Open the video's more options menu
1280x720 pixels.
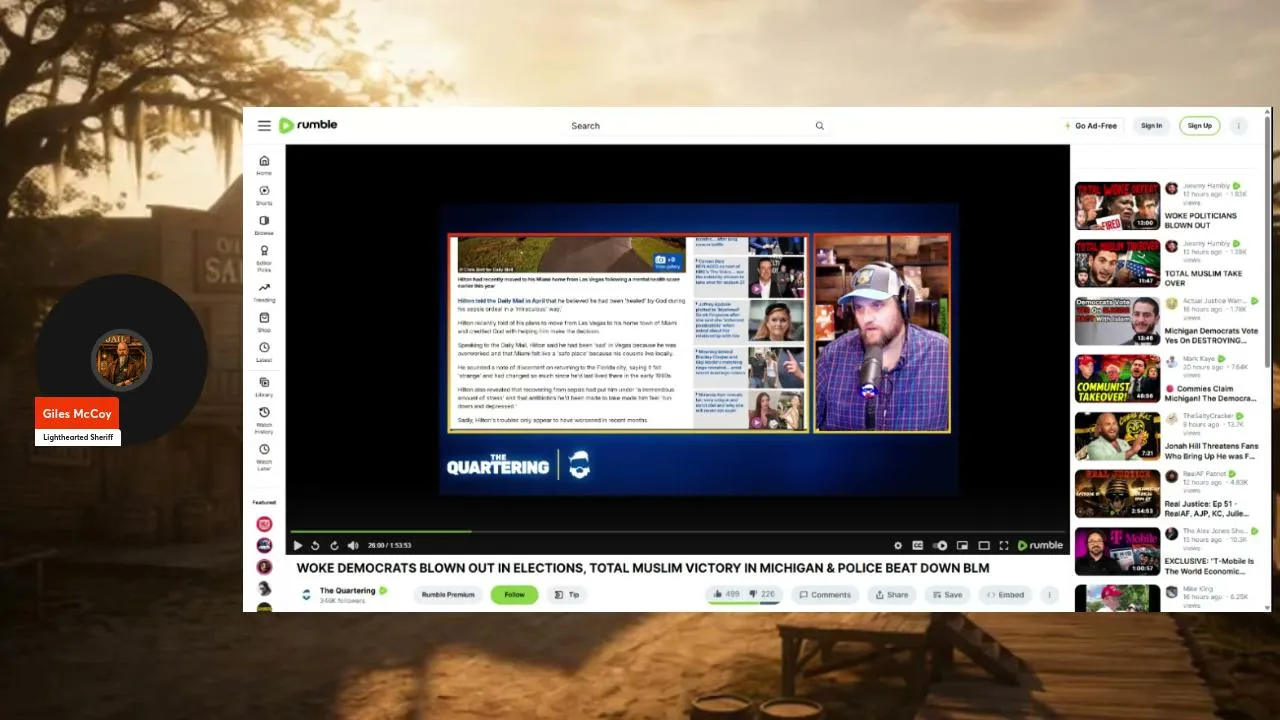click(1050, 595)
